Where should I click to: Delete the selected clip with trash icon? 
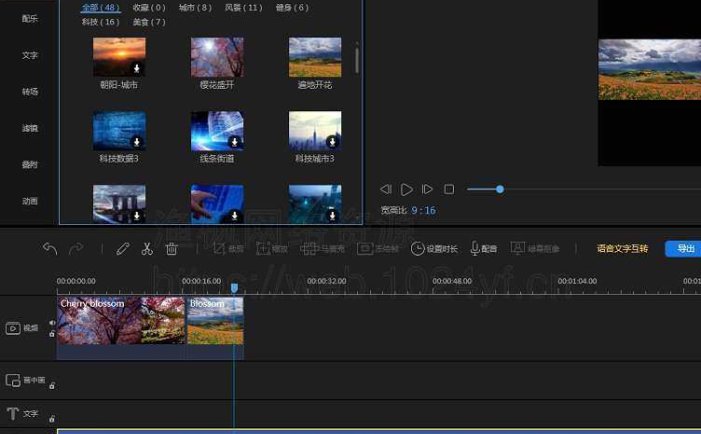[171, 249]
